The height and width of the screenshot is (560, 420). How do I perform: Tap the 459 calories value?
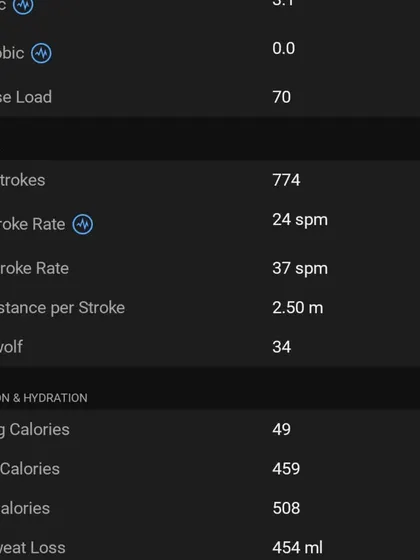point(286,469)
